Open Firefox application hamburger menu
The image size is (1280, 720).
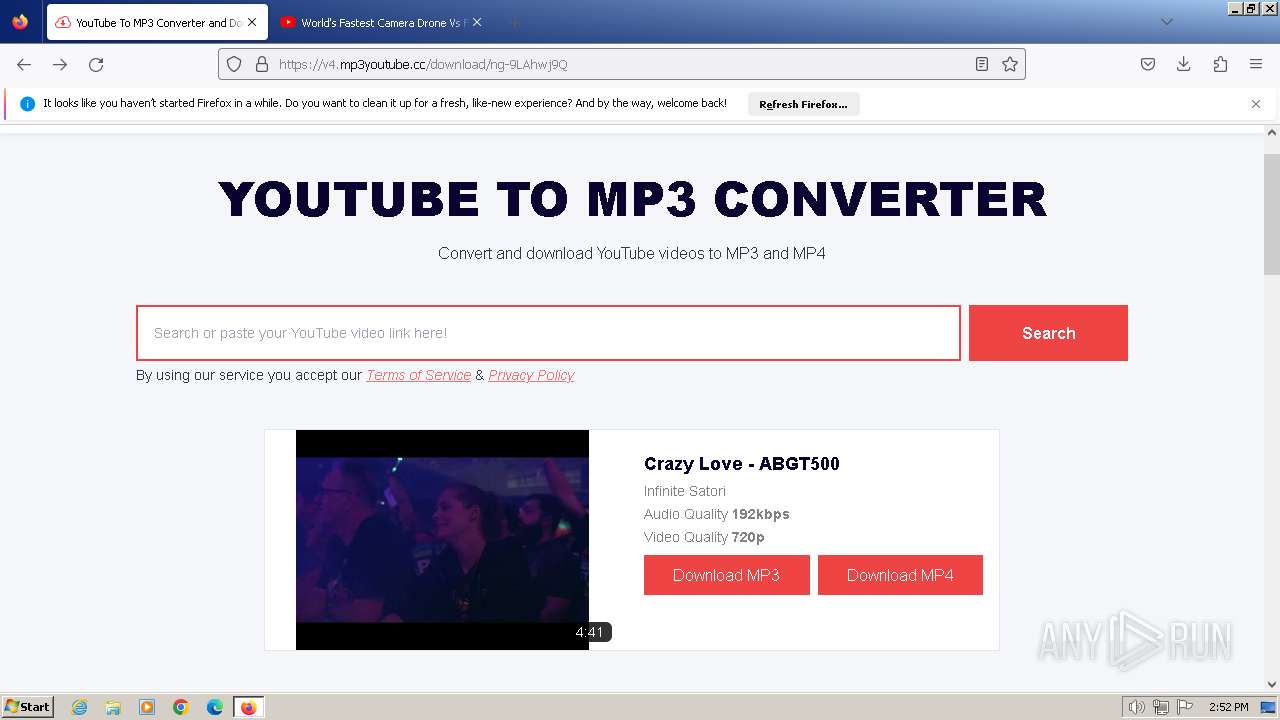tap(1256, 64)
